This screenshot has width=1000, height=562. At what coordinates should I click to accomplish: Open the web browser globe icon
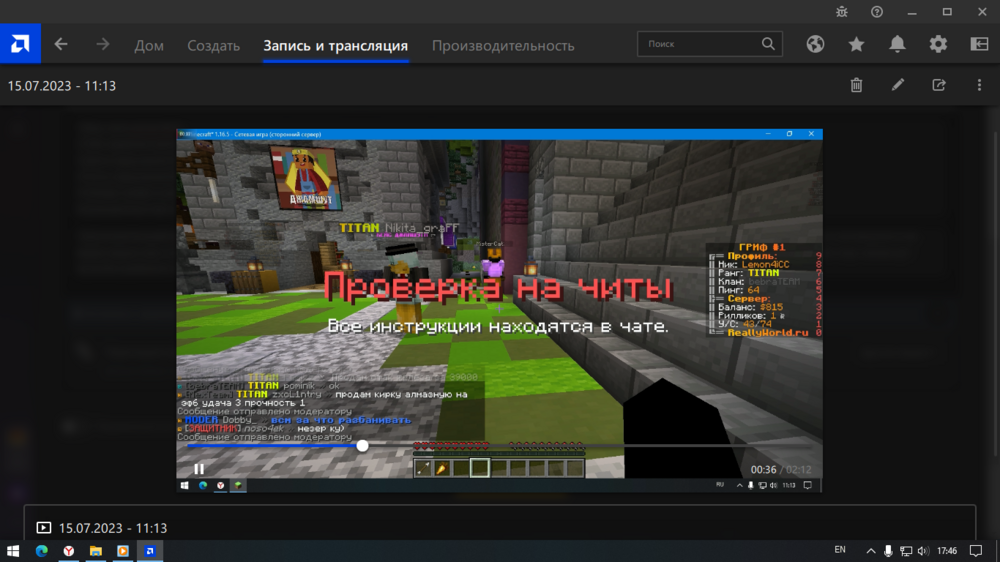pyautogui.click(x=815, y=44)
